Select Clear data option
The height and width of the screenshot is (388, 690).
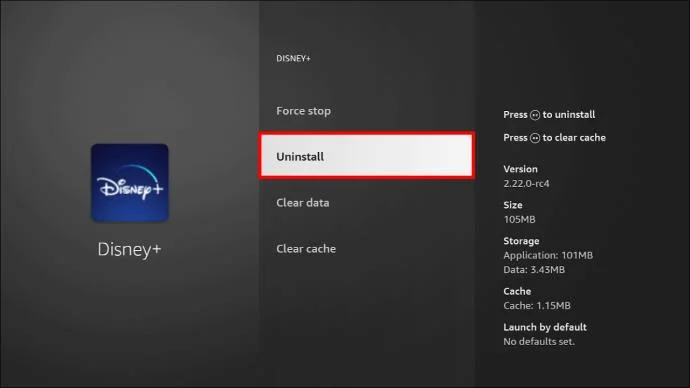303,203
